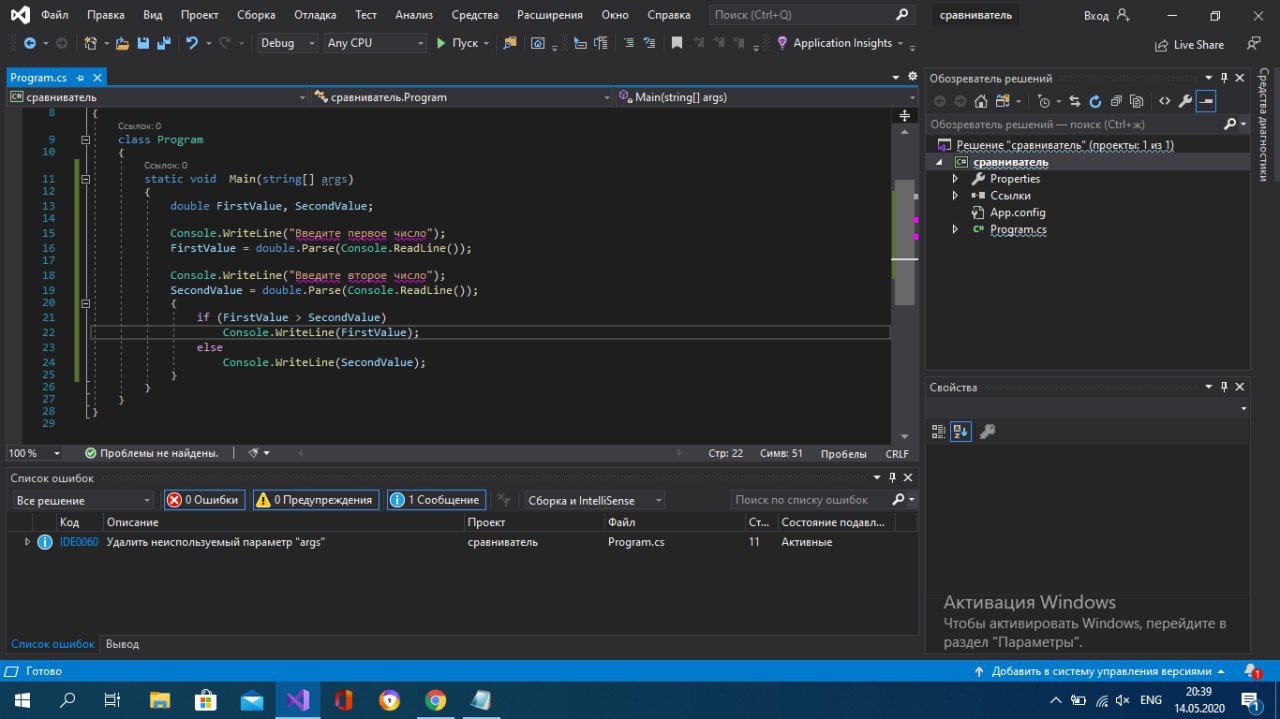Click the IDE0060 error code link
The width and height of the screenshot is (1280, 719).
coord(79,542)
